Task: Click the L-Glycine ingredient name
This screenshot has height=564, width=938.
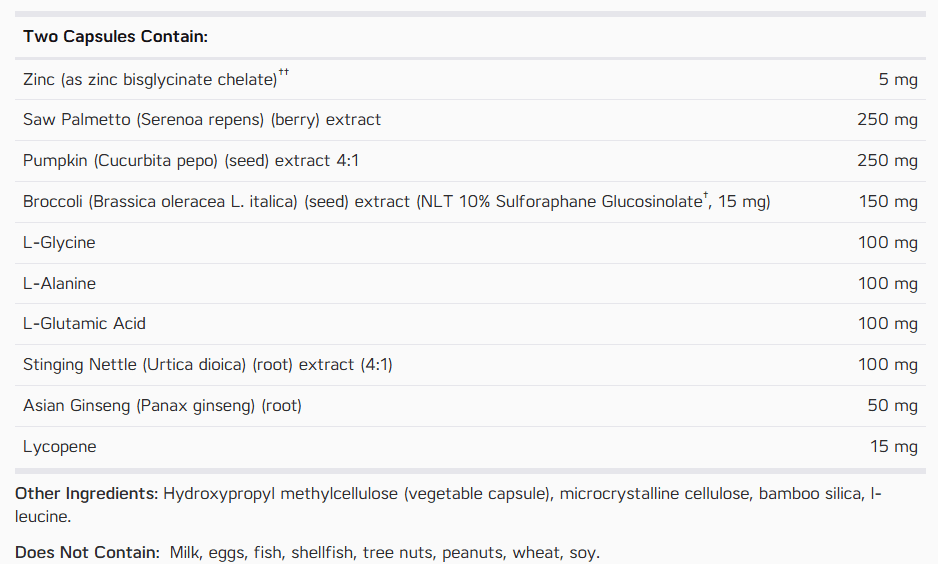Action: 59,243
